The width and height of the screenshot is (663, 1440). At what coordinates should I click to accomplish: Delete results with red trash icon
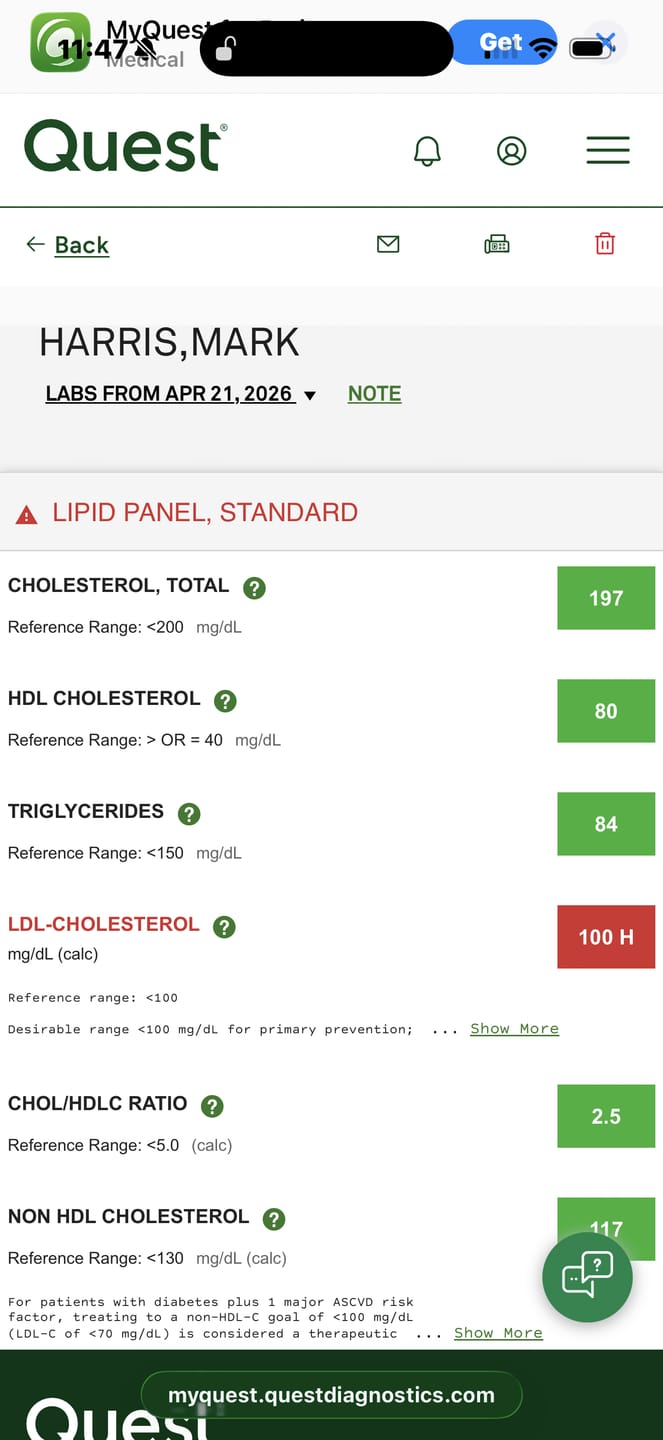click(x=605, y=243)
